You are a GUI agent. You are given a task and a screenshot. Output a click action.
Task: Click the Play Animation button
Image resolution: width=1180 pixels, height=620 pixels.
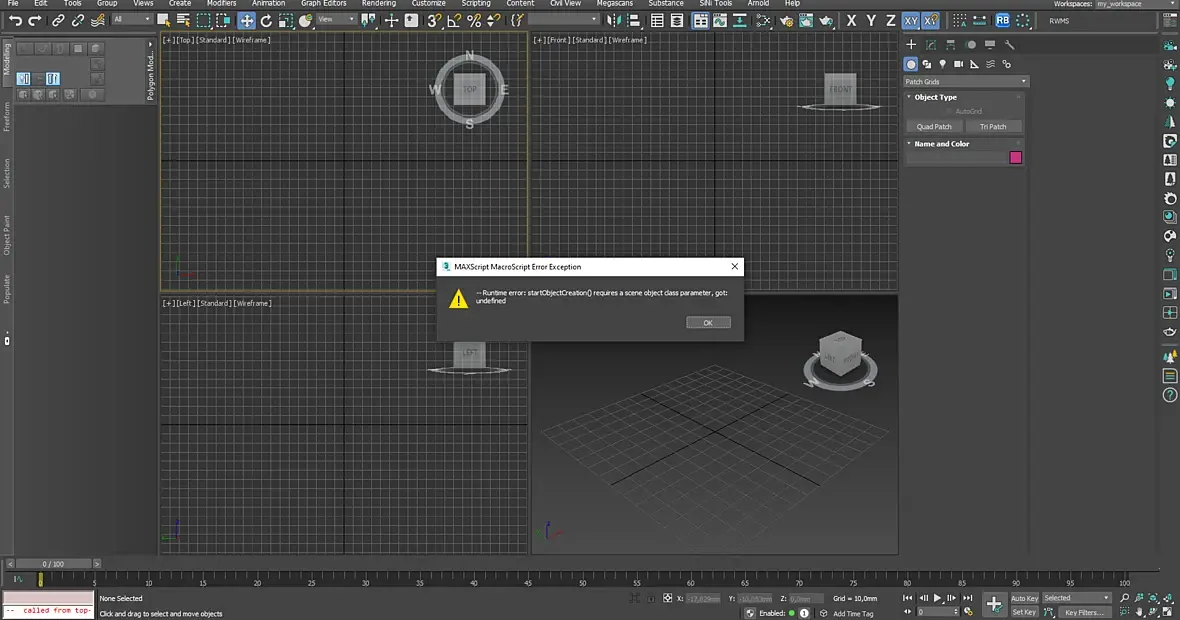coord(938,598)
